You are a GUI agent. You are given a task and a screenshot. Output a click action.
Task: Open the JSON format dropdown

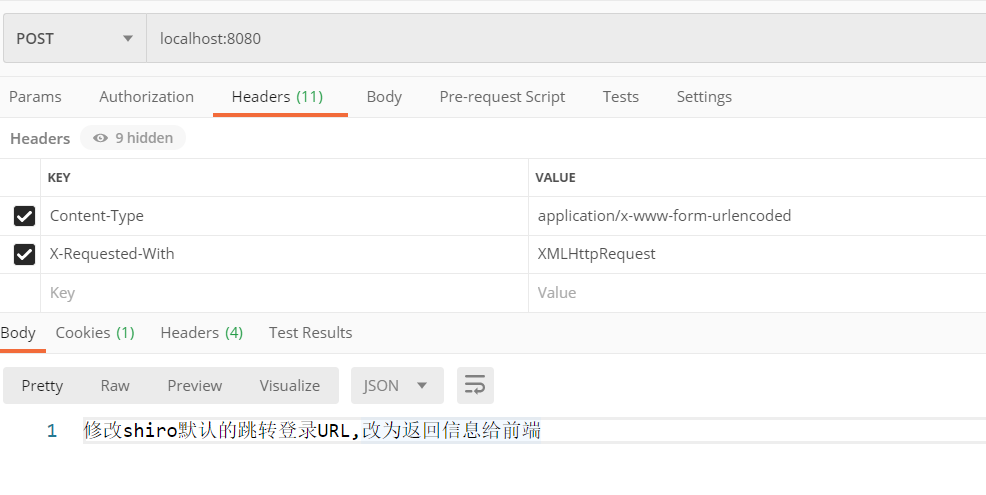coord(397,386)
